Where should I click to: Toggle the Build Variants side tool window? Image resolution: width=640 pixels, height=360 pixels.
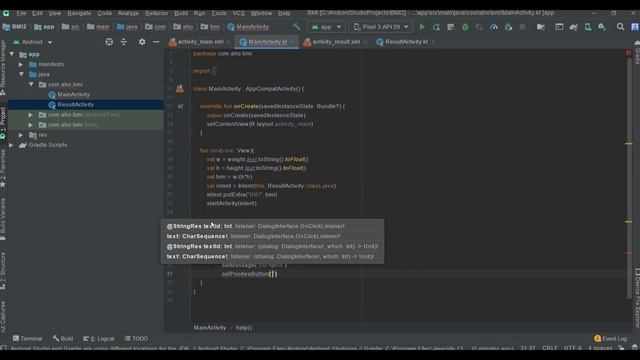[3, 219]
